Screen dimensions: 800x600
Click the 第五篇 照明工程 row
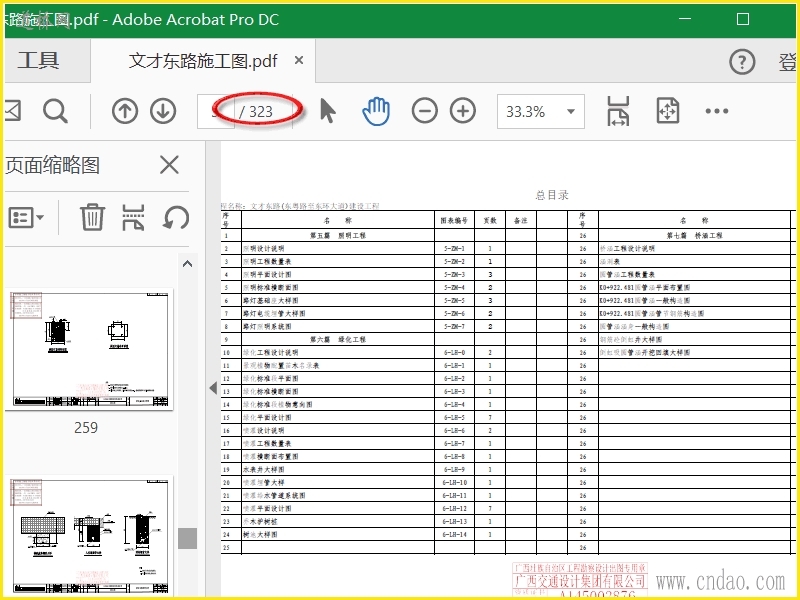click(x=338, y=236)
